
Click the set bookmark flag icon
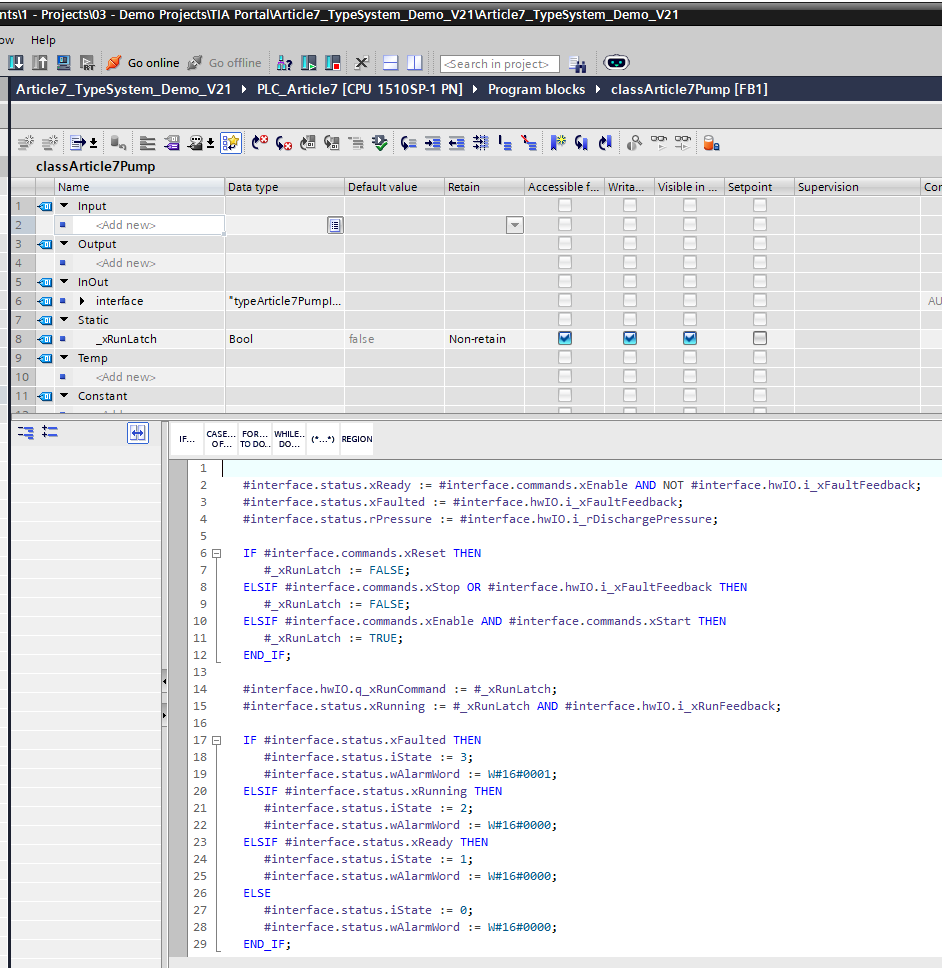tap(558, 143)
